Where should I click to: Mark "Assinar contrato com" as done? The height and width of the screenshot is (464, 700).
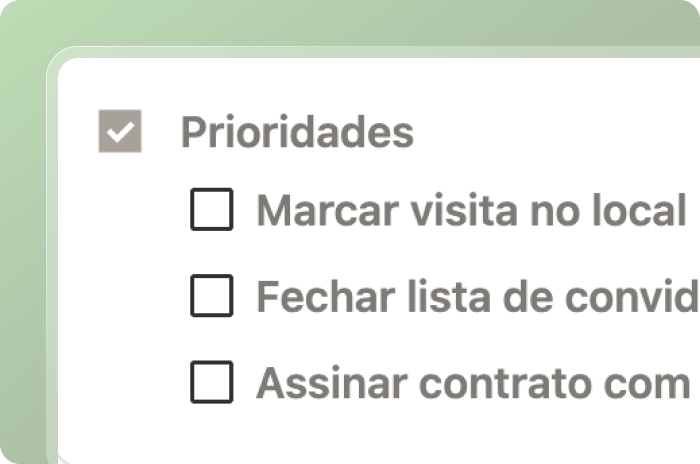pyautogui.click(x=212, y=382)
